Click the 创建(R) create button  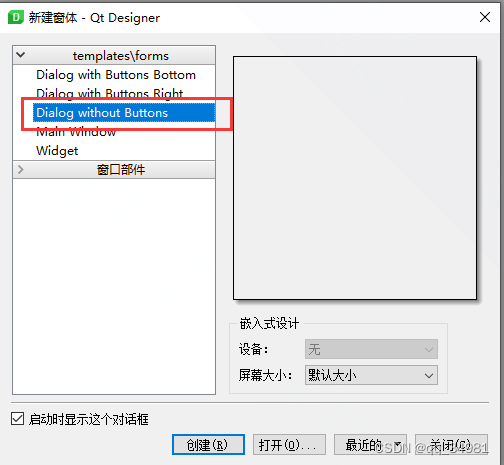coord(208,445)
